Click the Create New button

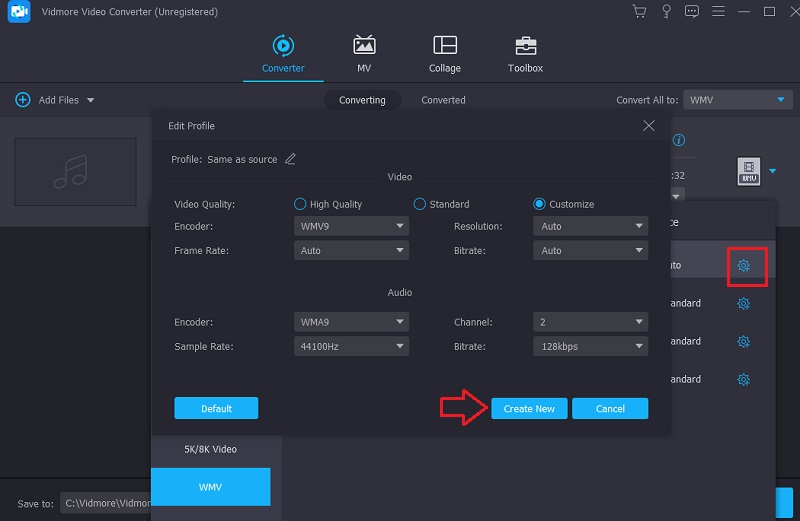click(529, 408)
